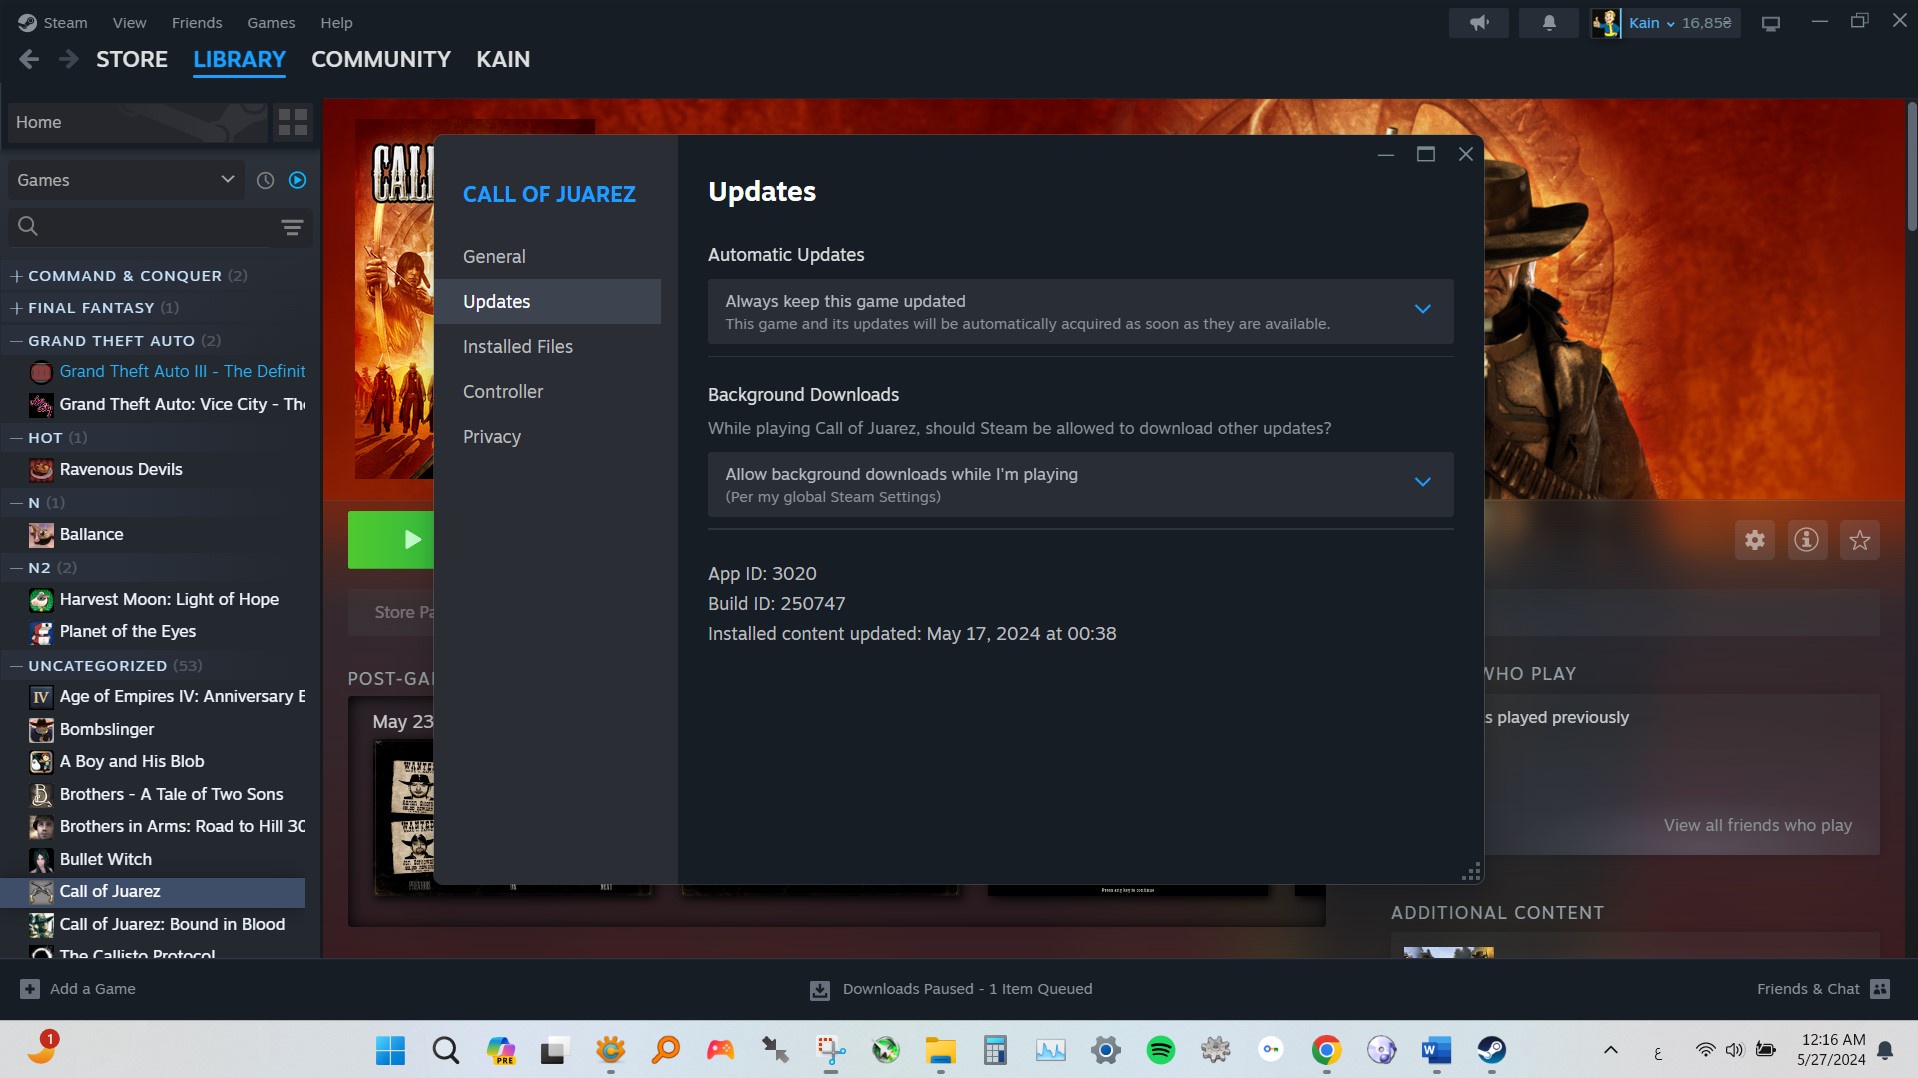Go to the Community section
This screenshot has height=1078, width=1918.
[381, 59]
